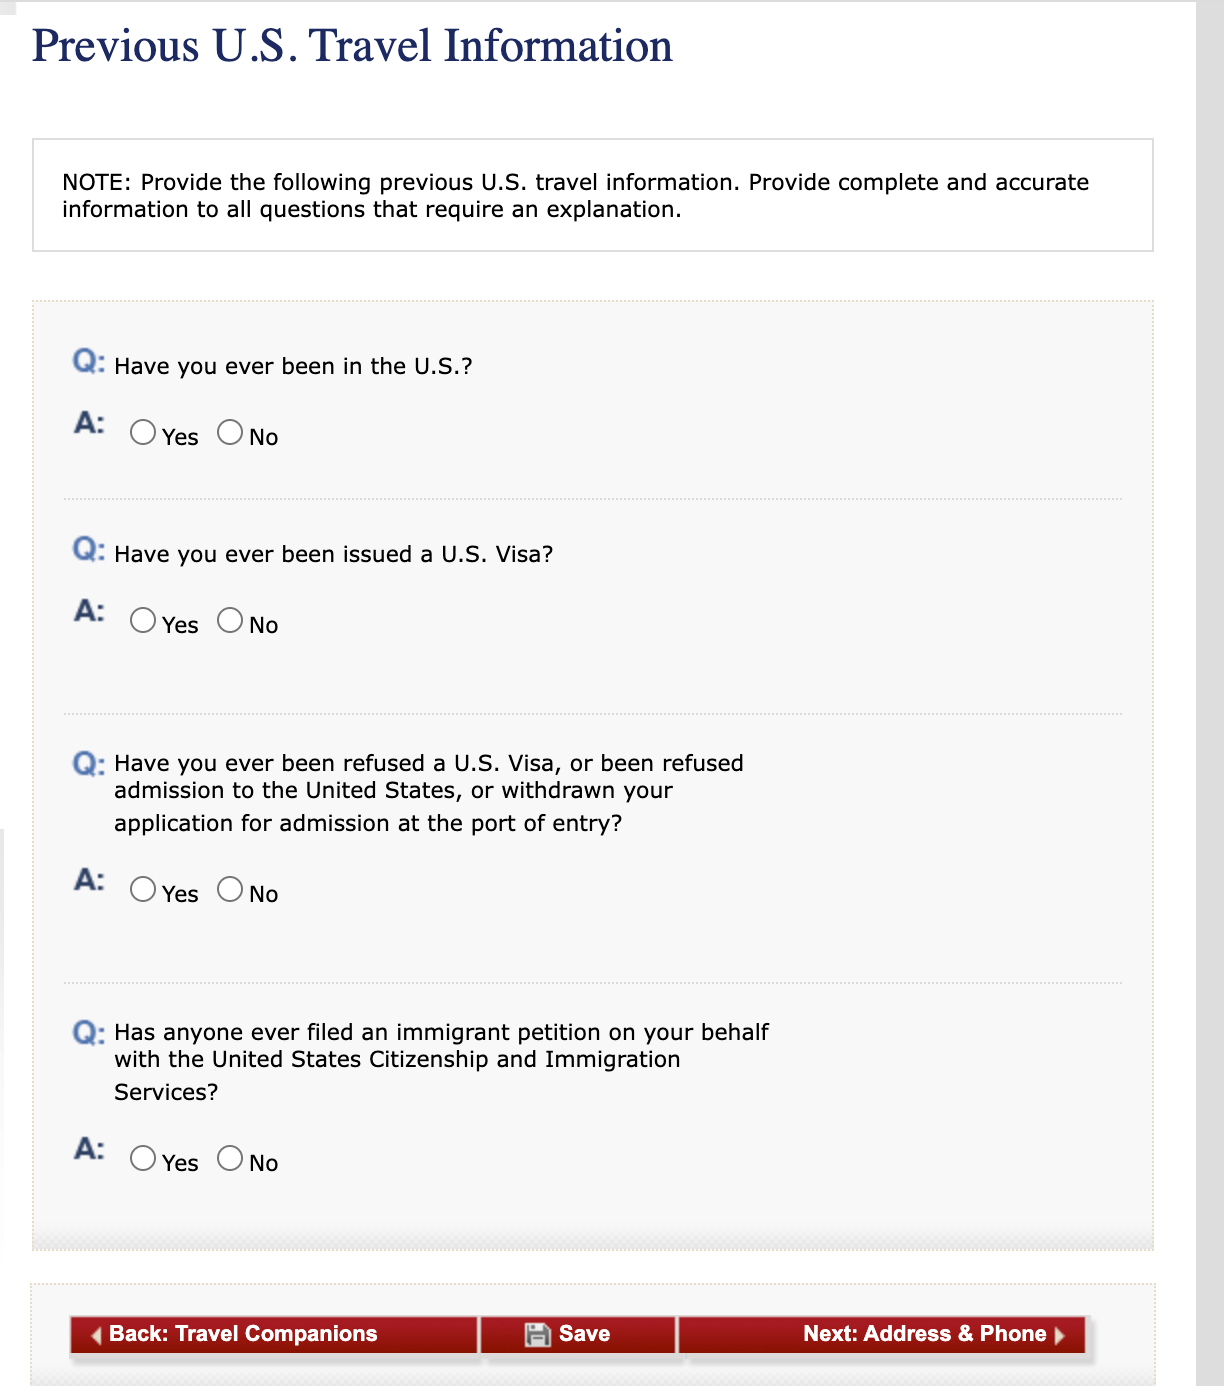1224x1386 pixels.
Task: Click the floppy disk icon on Save
Action: (x=538, y=1334)
